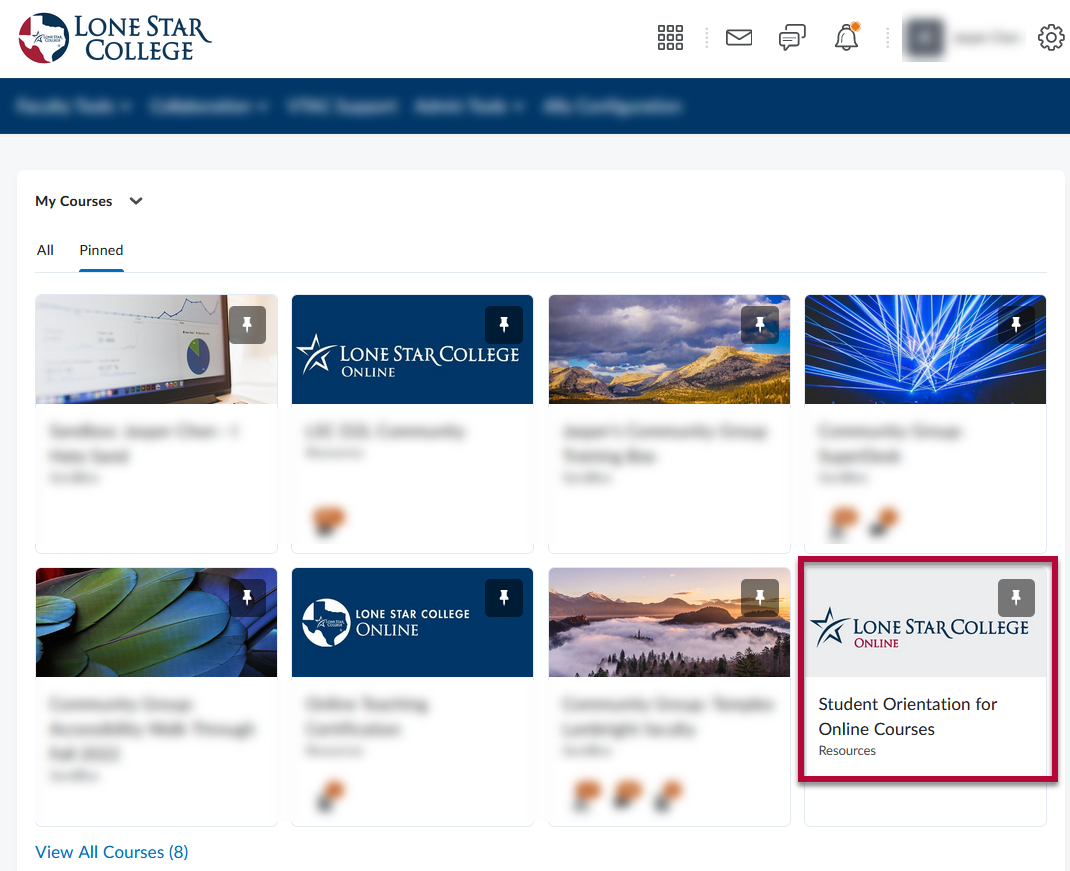The width and height of the screenshot is (1070, 871).
Task: Expand the My Courses dropdown chevron
Action: [x=136, y=201]
